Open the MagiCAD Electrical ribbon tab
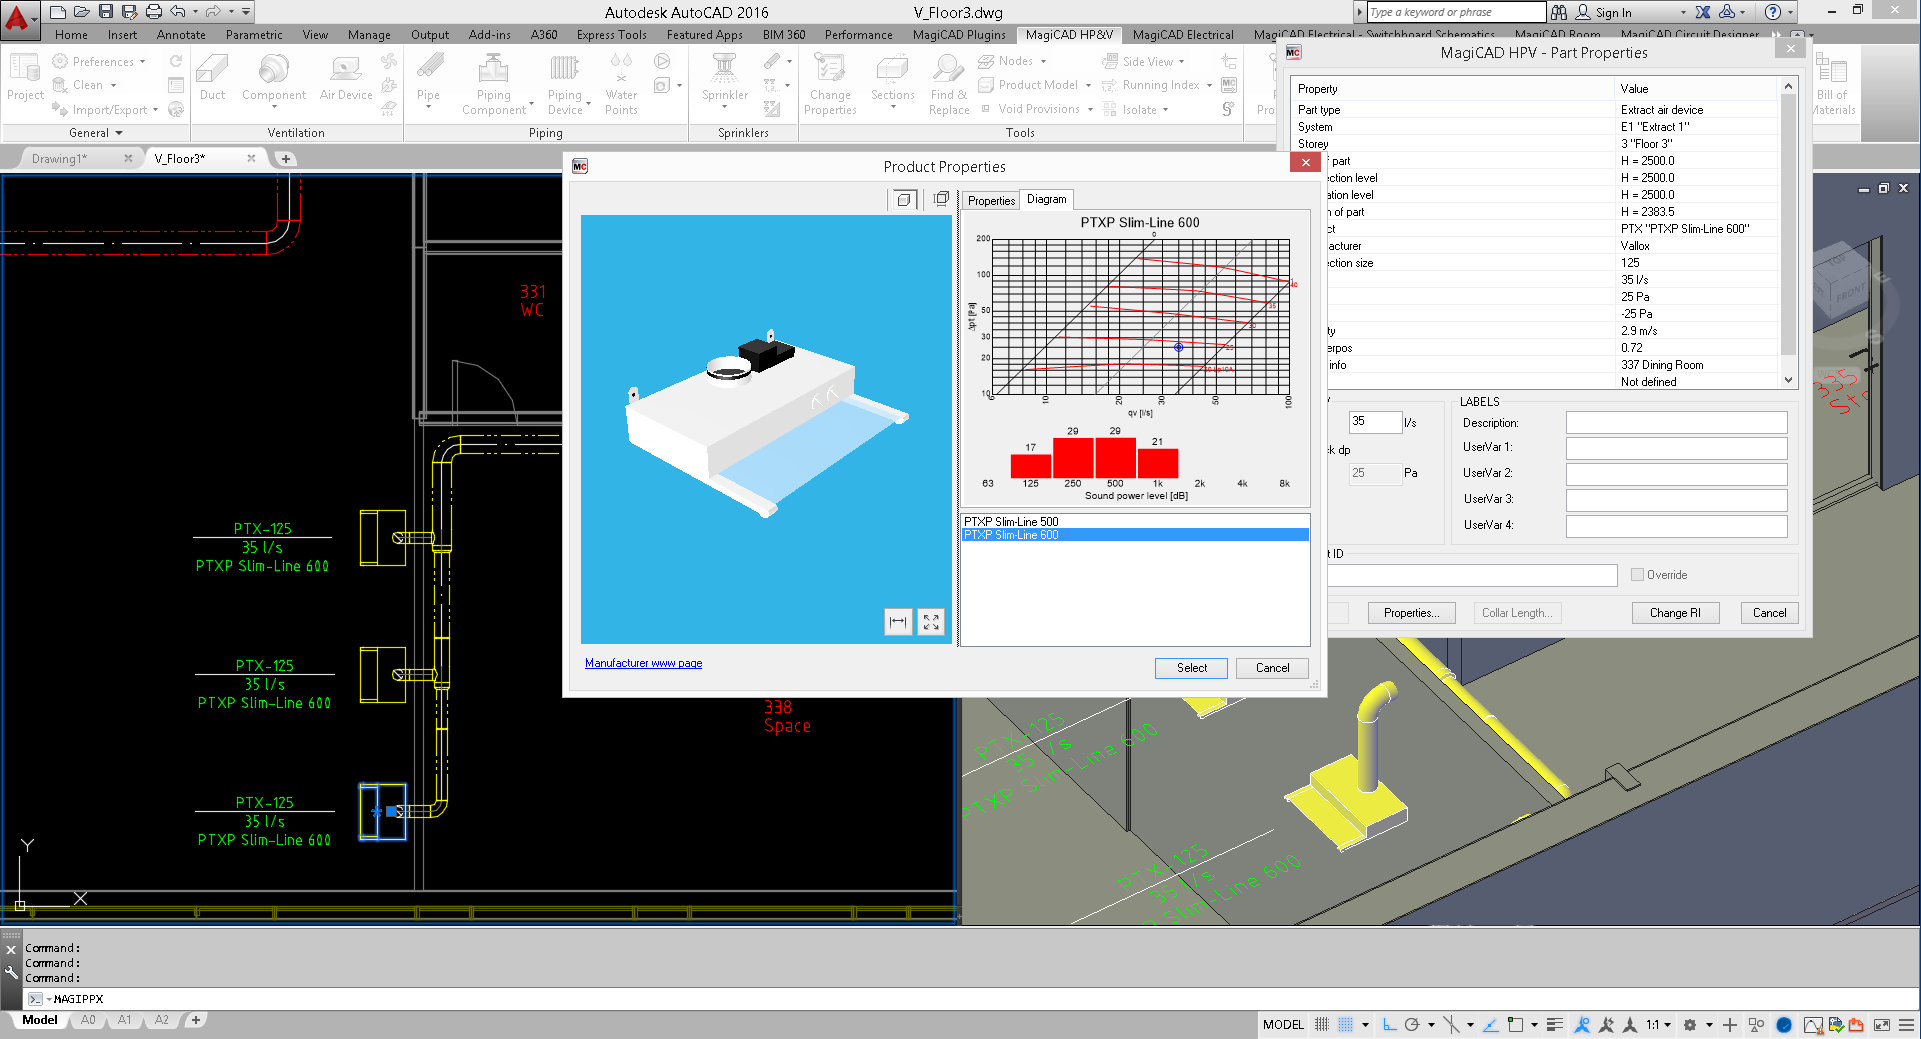Image resolution: width=1921 pixels, height=1039 pixels. tap(1183, 35)
